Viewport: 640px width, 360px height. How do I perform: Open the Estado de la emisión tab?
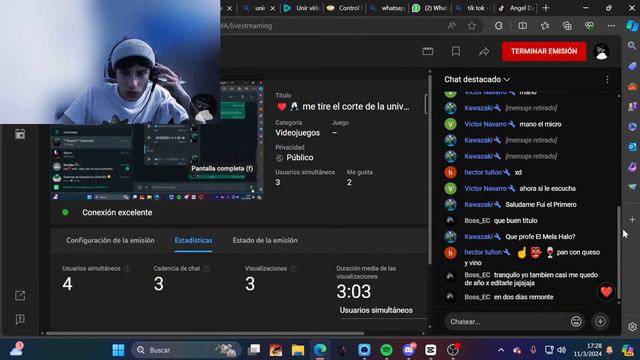coord(265,240)
